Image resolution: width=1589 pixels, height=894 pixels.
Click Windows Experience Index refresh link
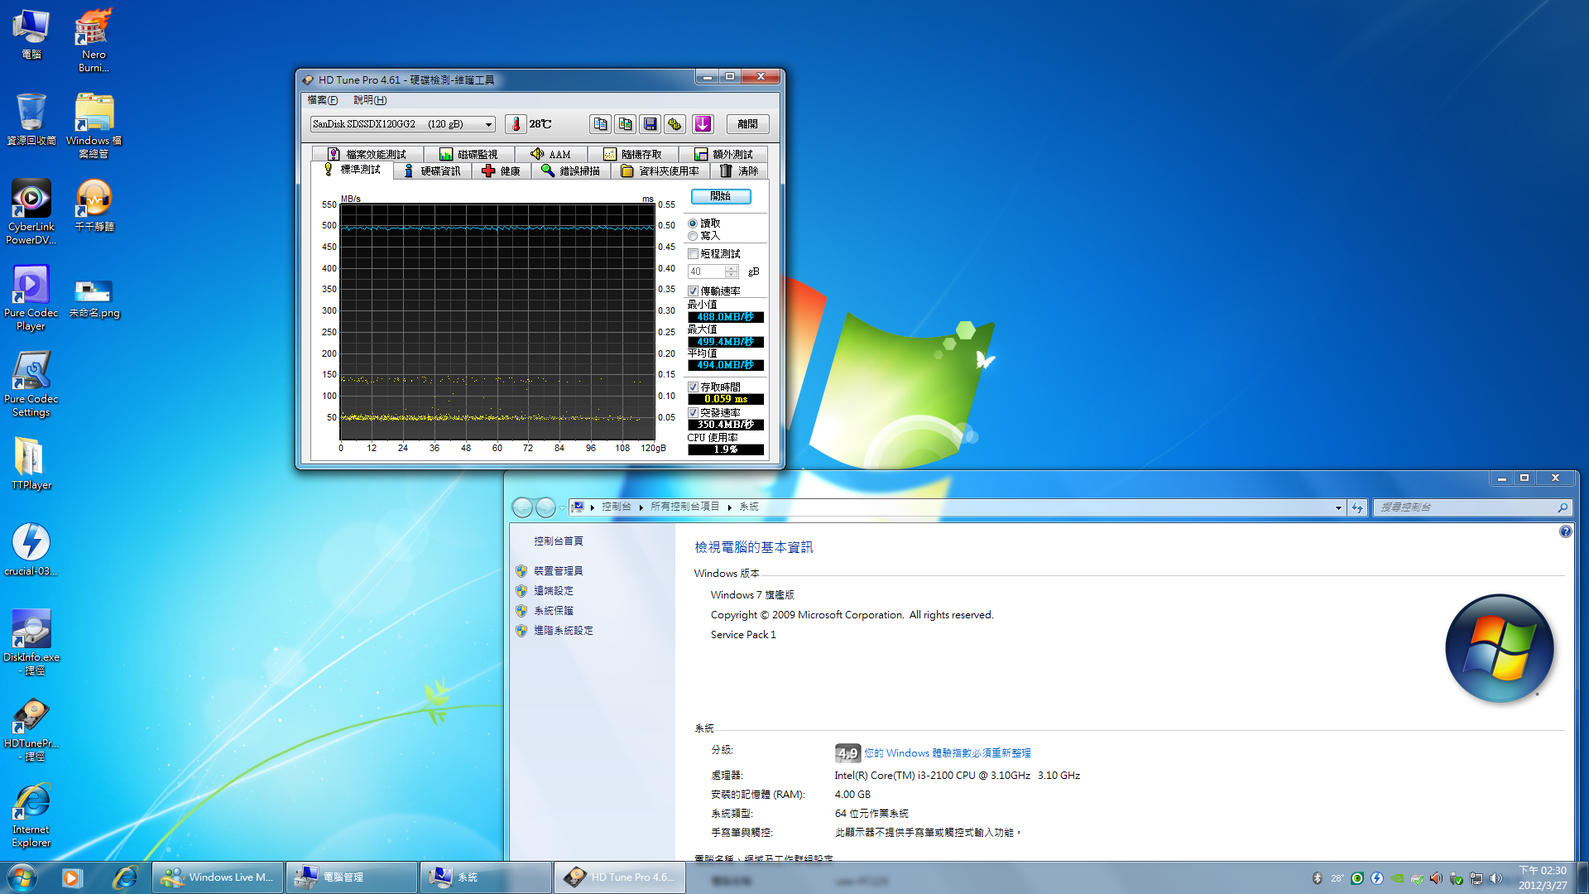(947, 753)
